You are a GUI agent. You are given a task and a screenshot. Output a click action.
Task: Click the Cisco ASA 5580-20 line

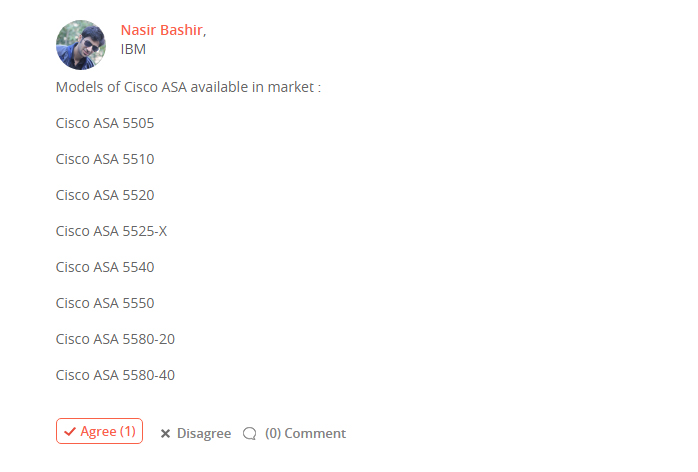coord(115,339)
